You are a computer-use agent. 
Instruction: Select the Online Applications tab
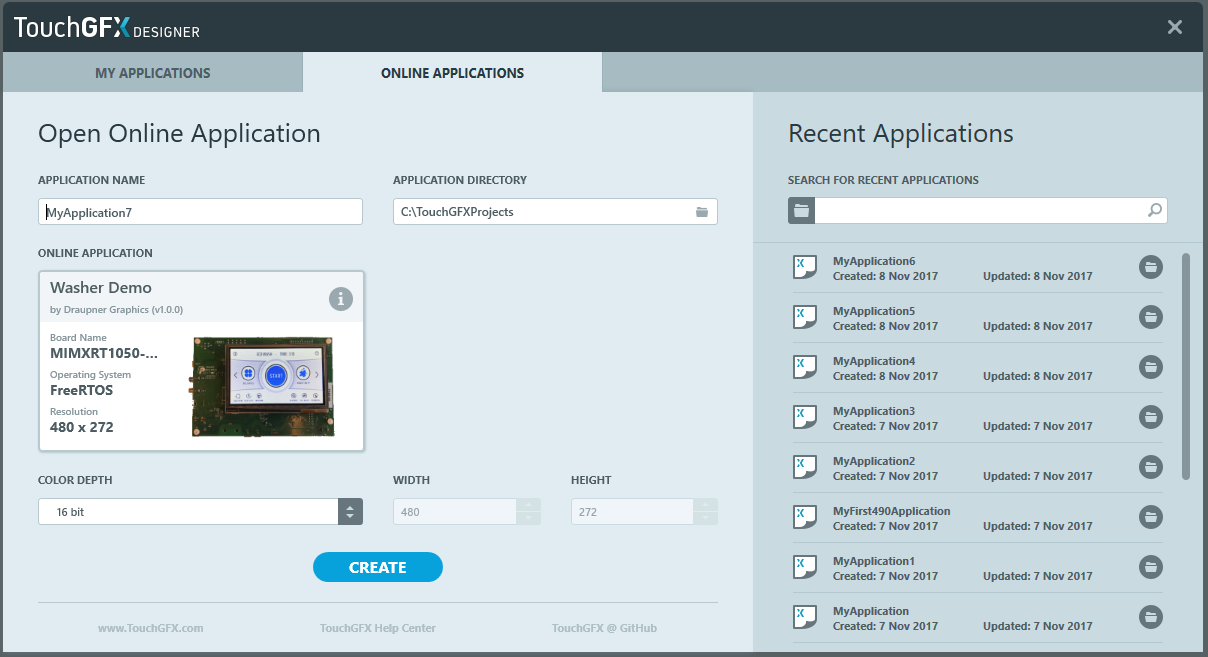coord(452,73)
